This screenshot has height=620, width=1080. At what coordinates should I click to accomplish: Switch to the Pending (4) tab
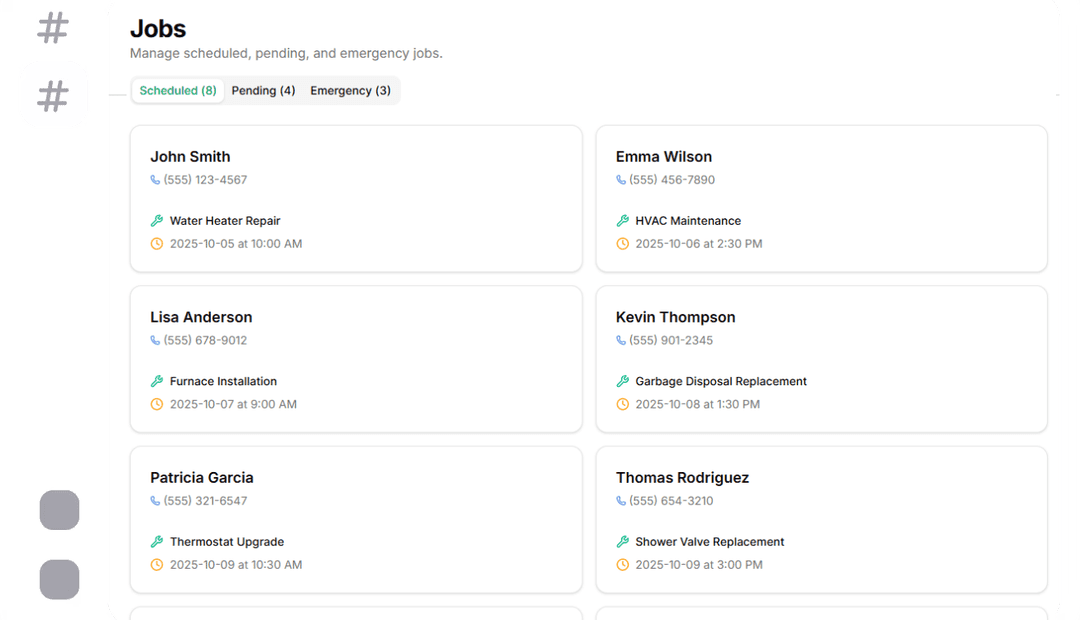tap(263, 91)
